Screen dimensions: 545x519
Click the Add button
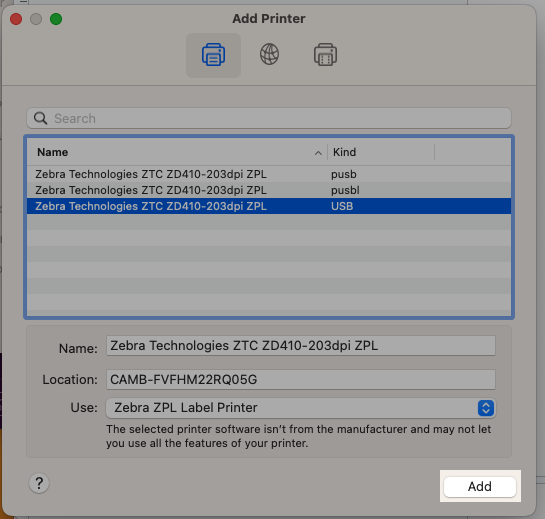(480, 486)
